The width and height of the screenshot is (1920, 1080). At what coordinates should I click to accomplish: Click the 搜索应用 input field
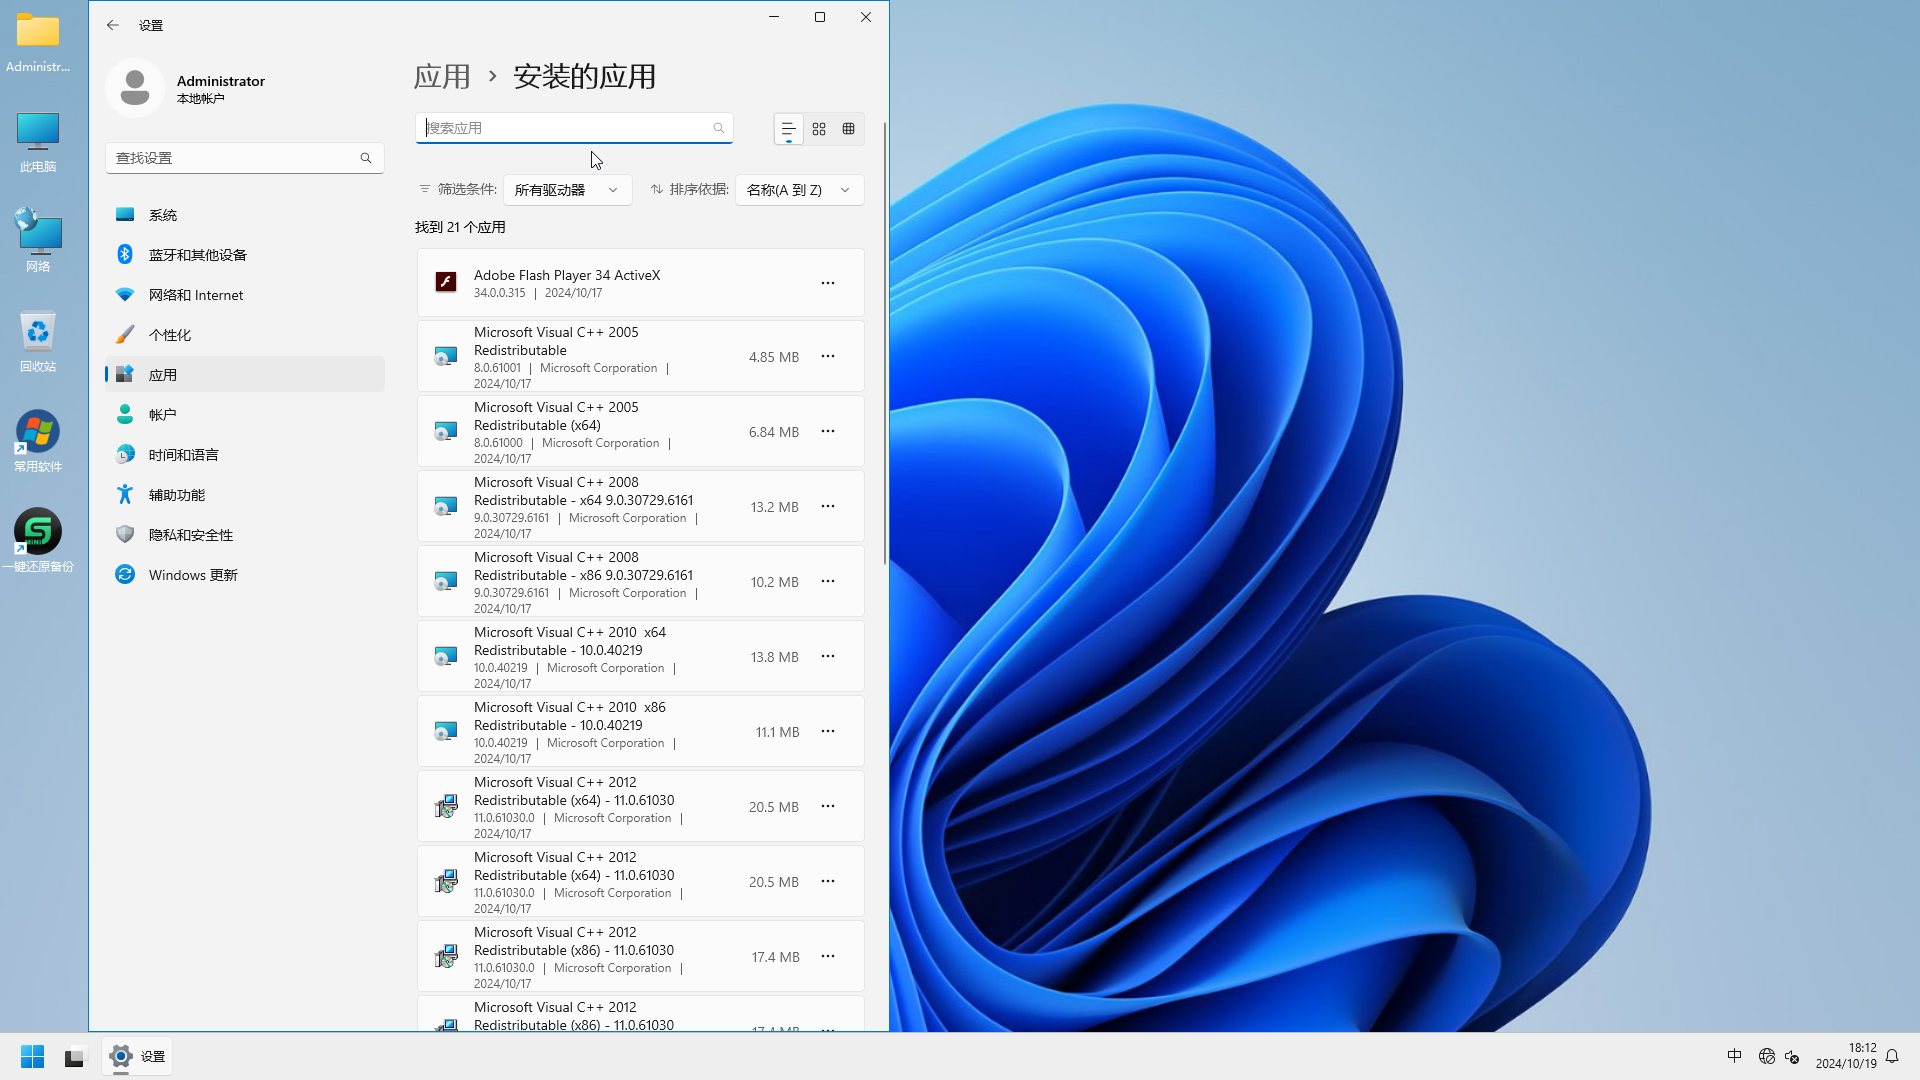(574, 128)
